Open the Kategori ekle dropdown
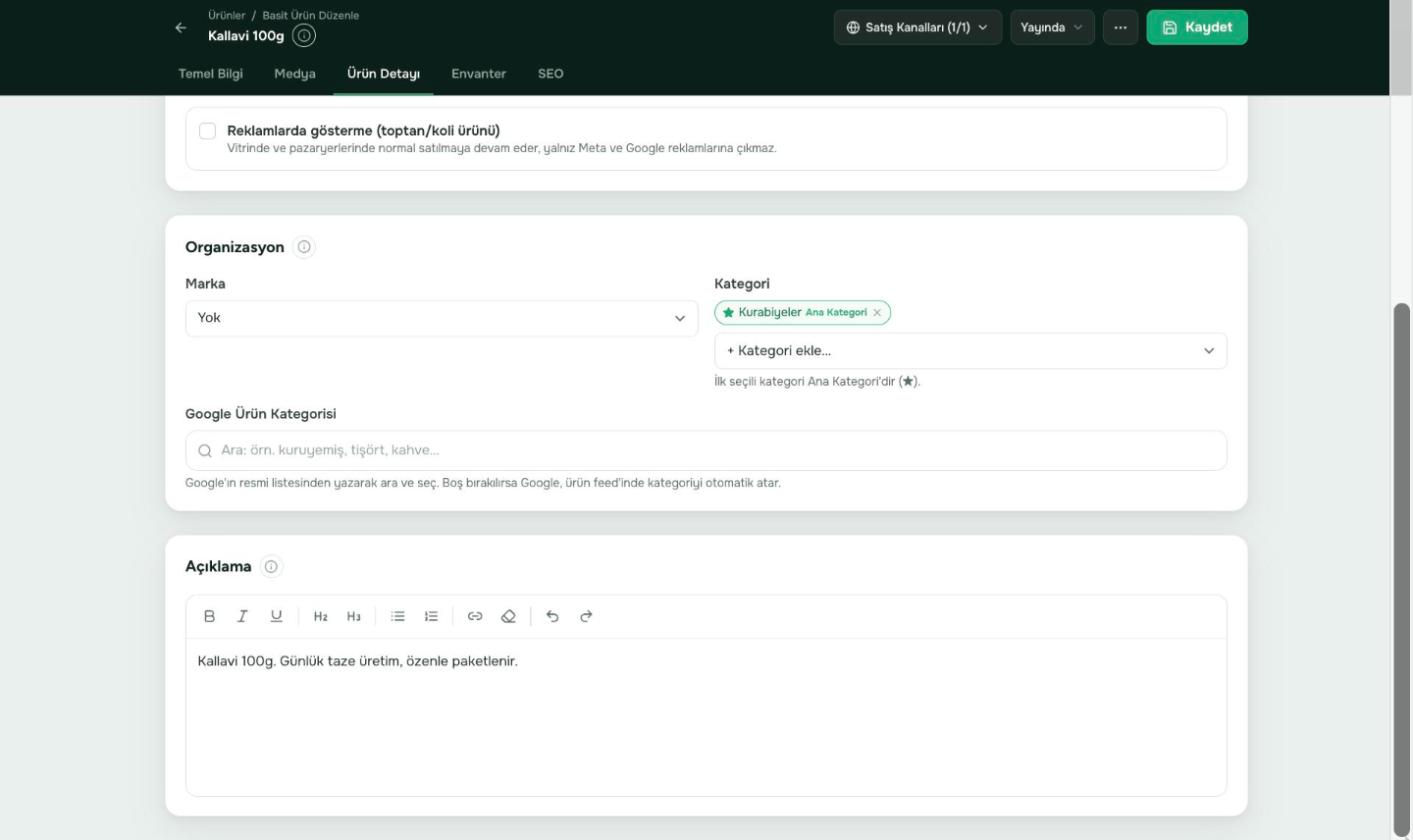The height and width of the screenshot is (840, 1413). (x=971, y=351)
